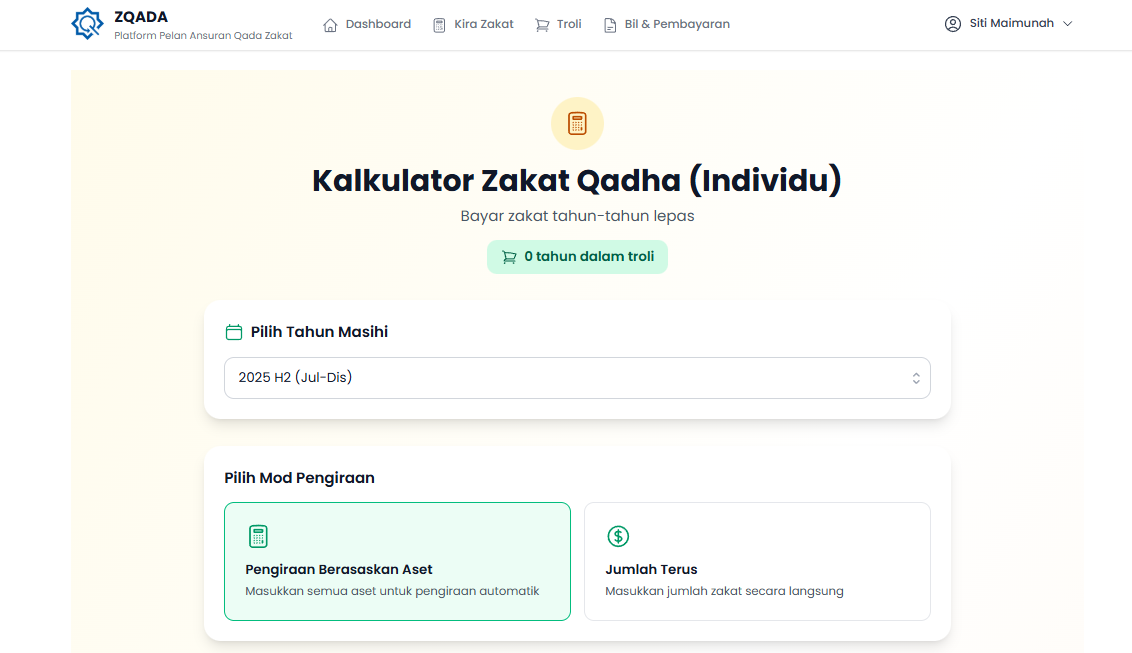1132x653 pixels.
Task: Choose the Jumlah Terus calculation mode
Action: [757, 561]
